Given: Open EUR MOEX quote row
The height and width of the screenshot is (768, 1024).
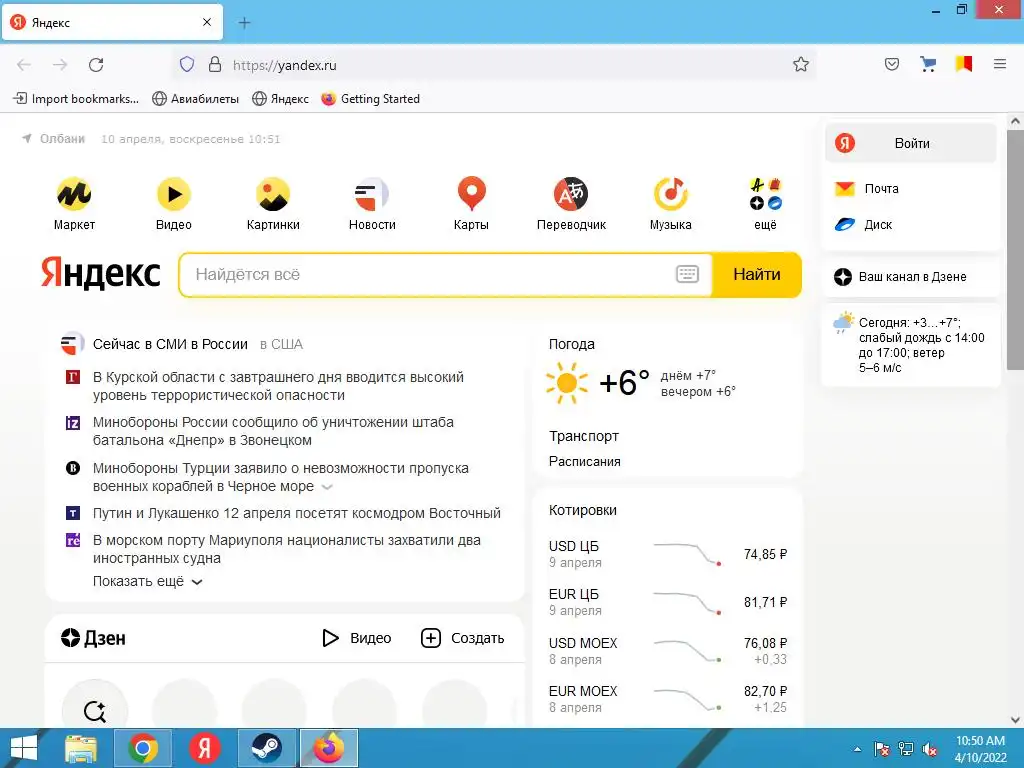Looking at the screenshot, I should tap(667, 699).
